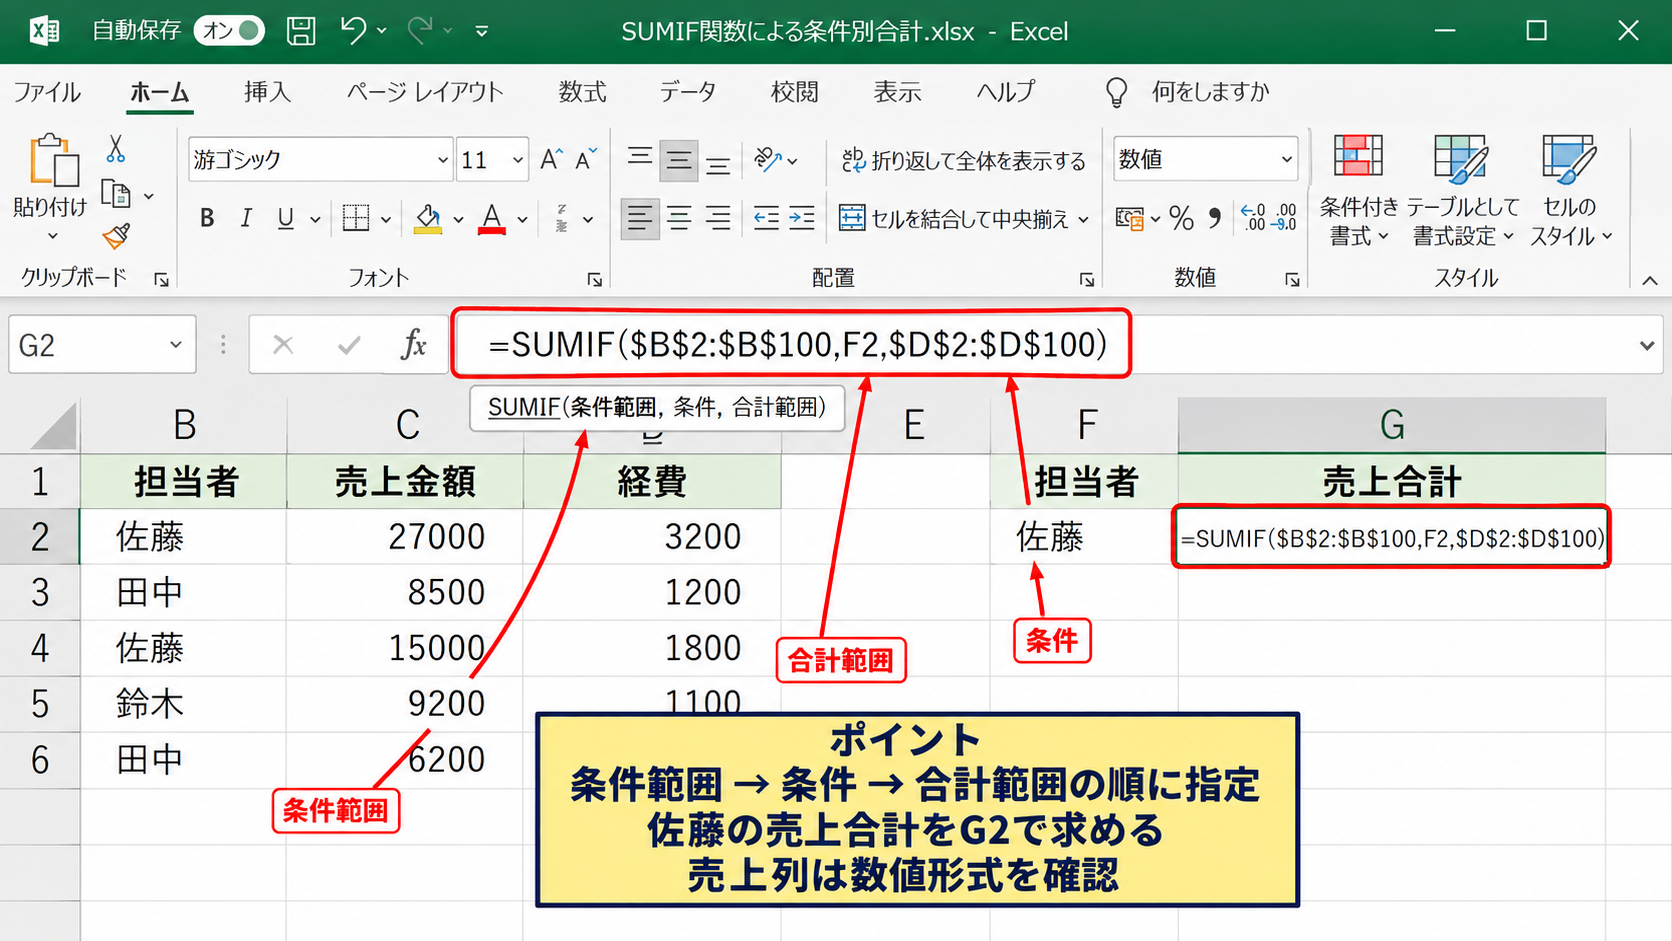This screenshot has height=941, width=1672.
Task: Open Conditional Formatting (条件付き書式)
Action: (x=1357, y=190)
